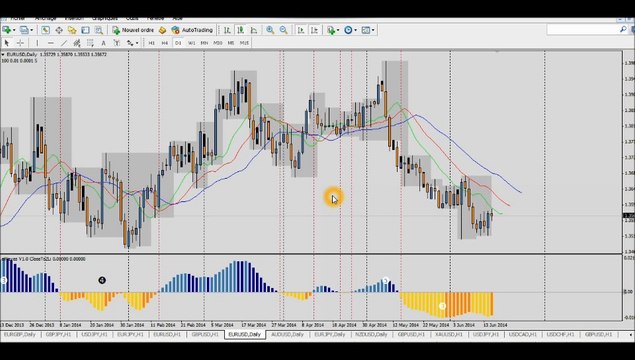The image size is (635, 360).
Task: Open the EURGBP,Daily chart tab
Action: (20, 335)
